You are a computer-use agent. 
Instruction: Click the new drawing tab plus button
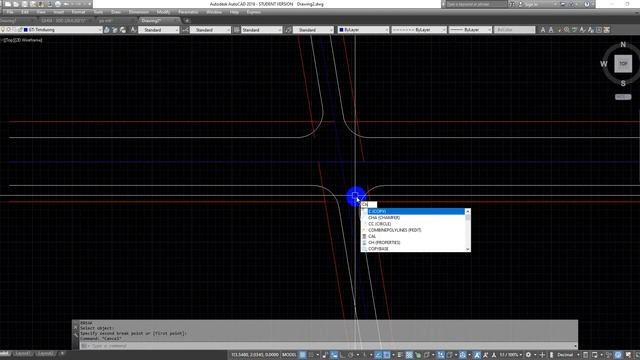pyautogui.click(x=187, y=20)
